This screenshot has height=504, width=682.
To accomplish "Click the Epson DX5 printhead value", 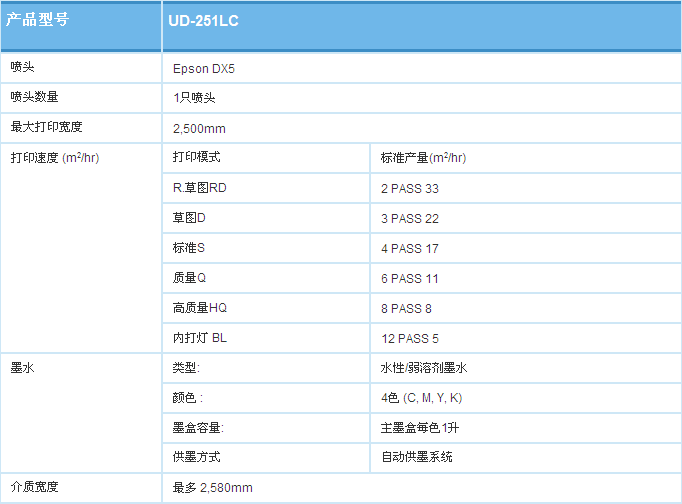I will click(204, 69).
